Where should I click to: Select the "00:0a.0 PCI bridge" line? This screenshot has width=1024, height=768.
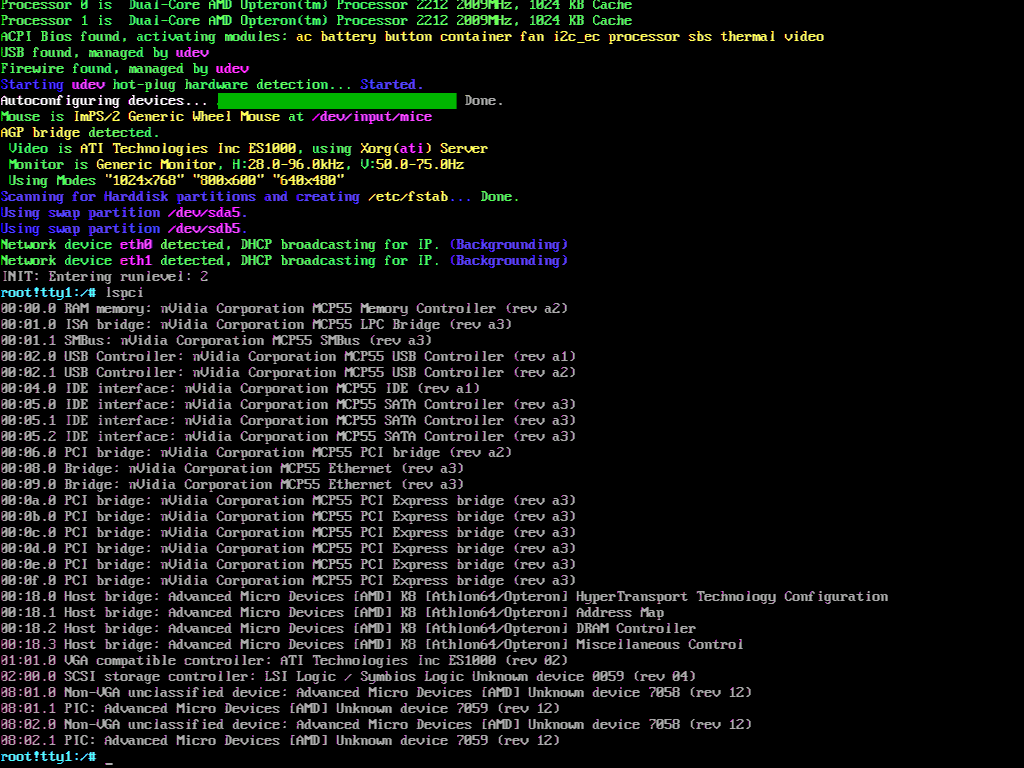tap(288, 500)
